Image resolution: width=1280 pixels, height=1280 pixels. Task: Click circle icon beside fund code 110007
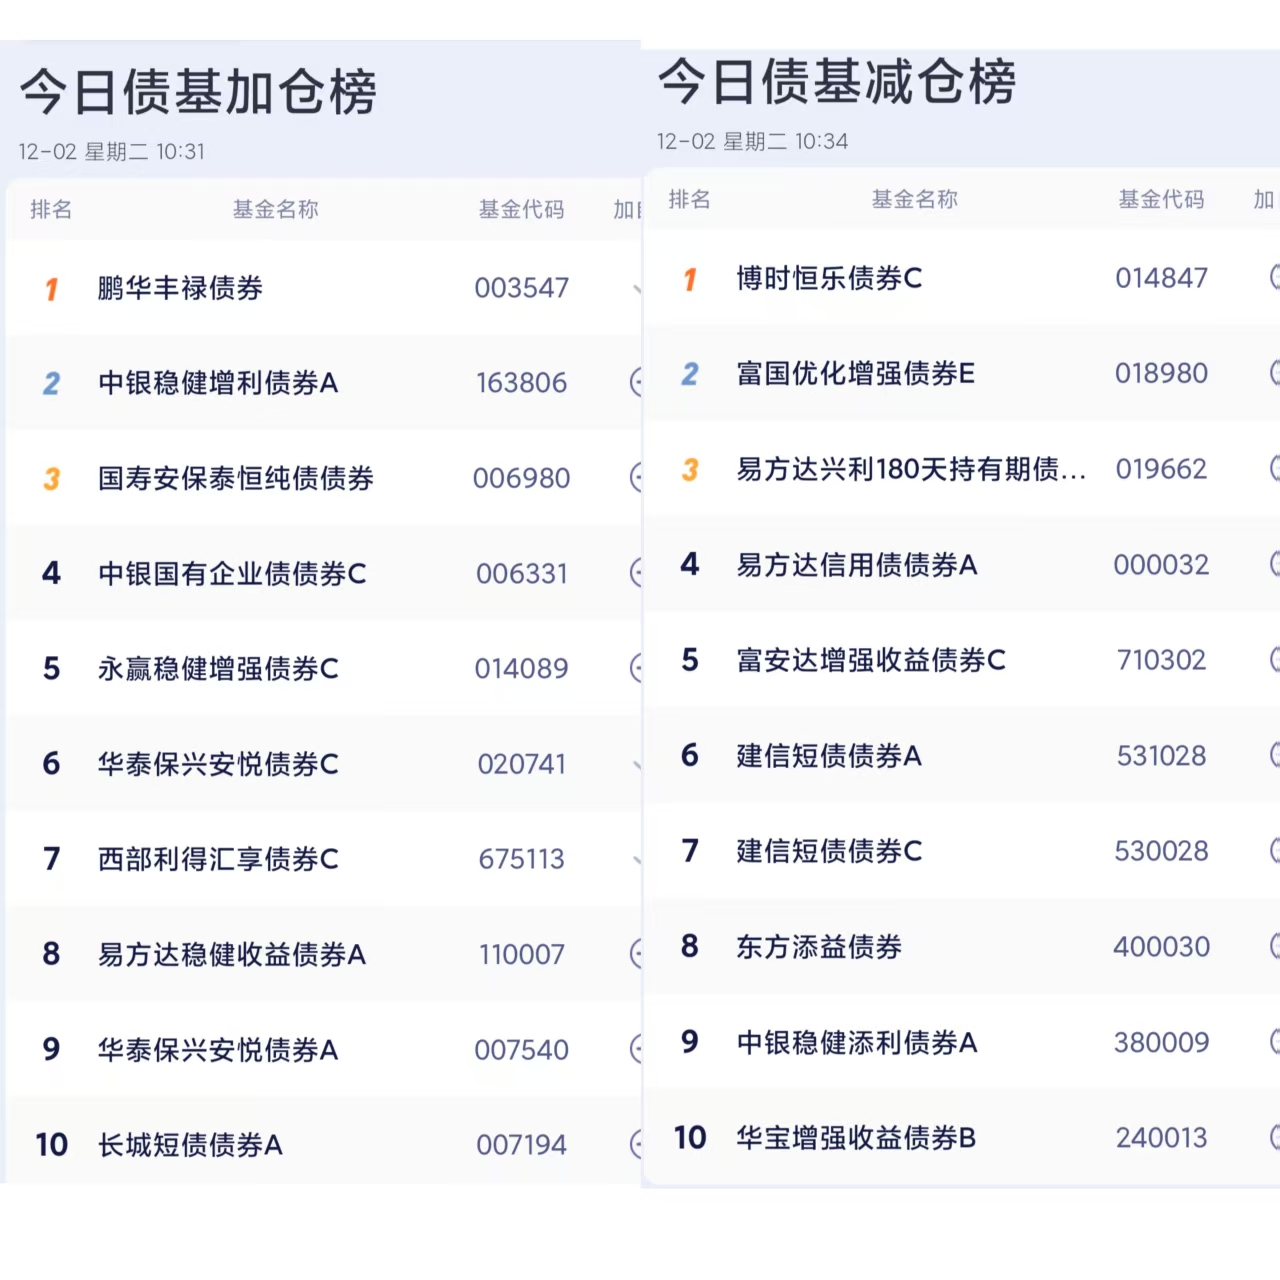point(636,954)
